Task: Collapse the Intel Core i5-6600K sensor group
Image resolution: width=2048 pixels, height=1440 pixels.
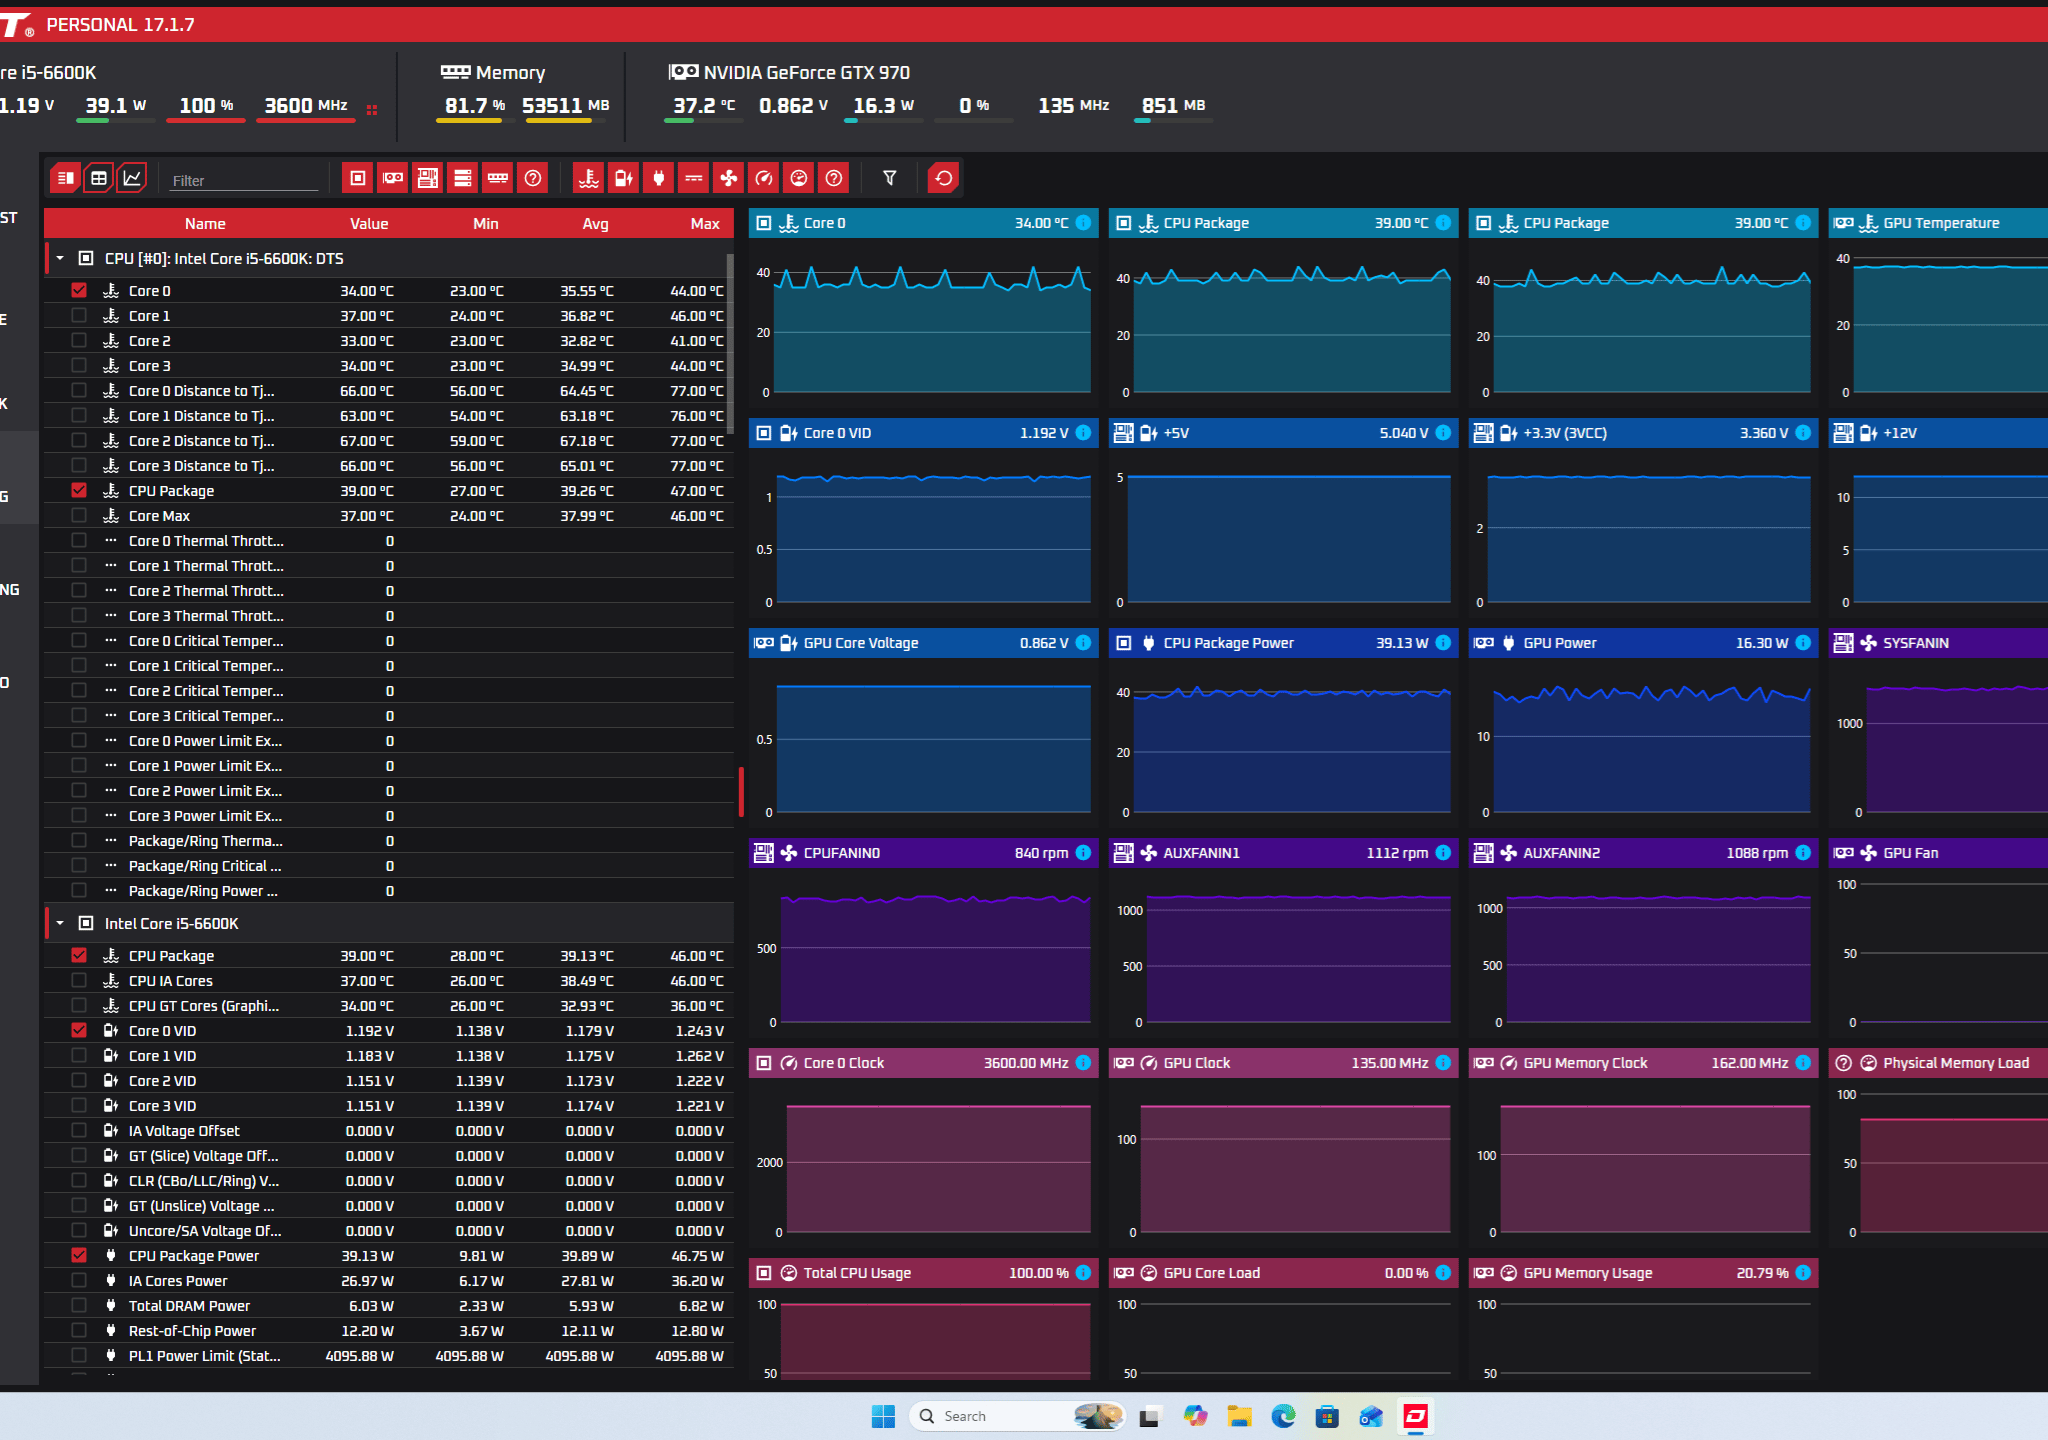Action: coord(60,923)
